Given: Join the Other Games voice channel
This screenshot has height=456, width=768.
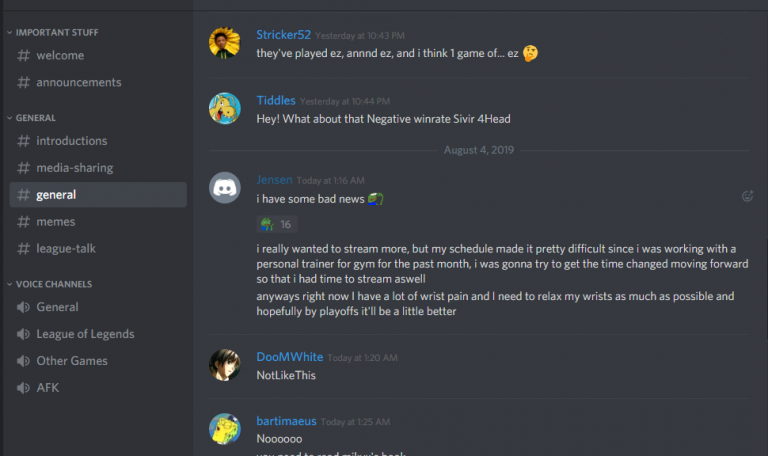Looking at the screenshot, I should tap(98, 361).
